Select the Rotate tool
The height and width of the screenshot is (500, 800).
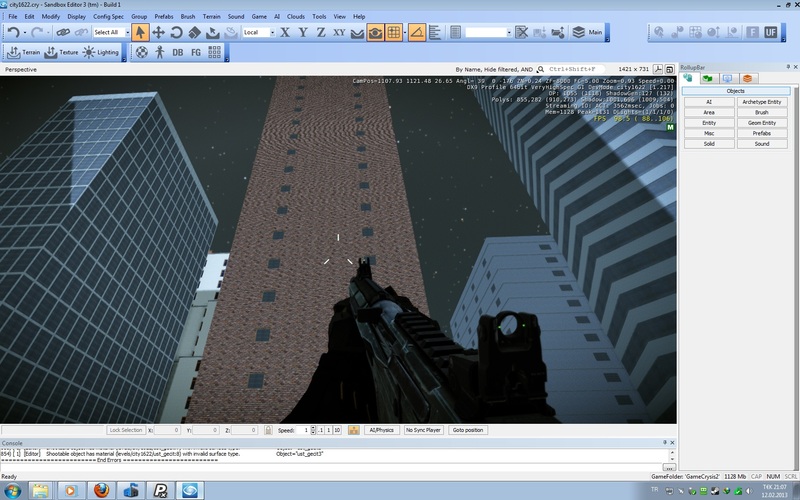point(177,33)
